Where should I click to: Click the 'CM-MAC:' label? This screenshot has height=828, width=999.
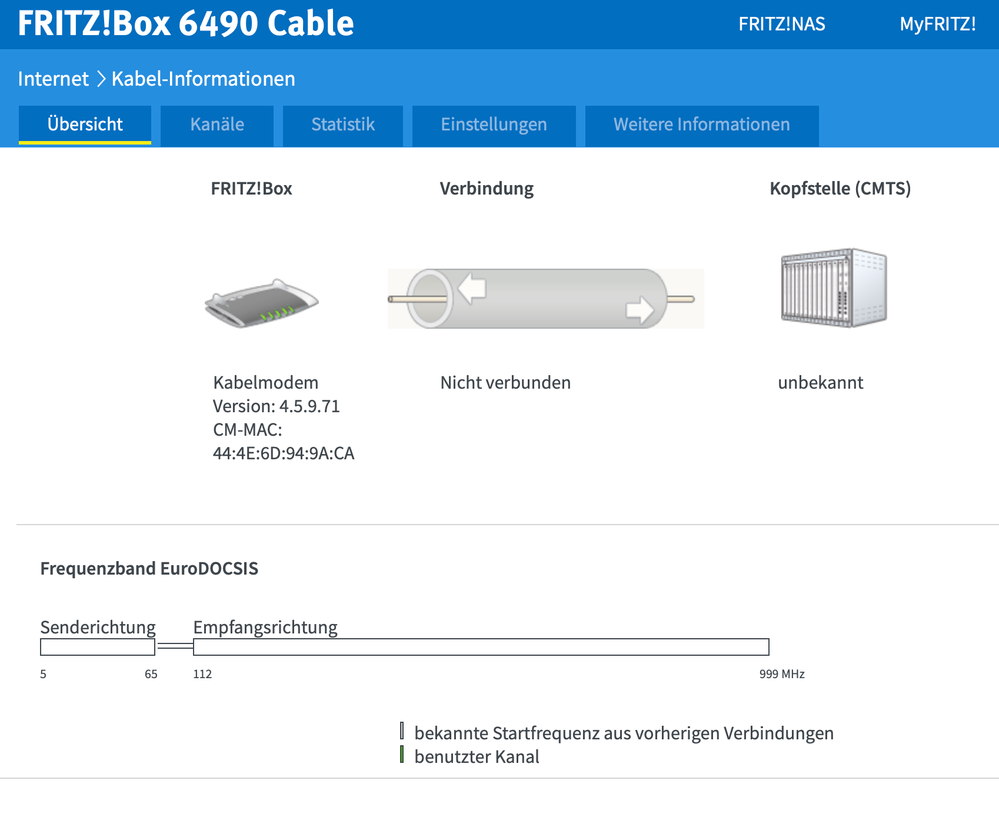(247, 430)
